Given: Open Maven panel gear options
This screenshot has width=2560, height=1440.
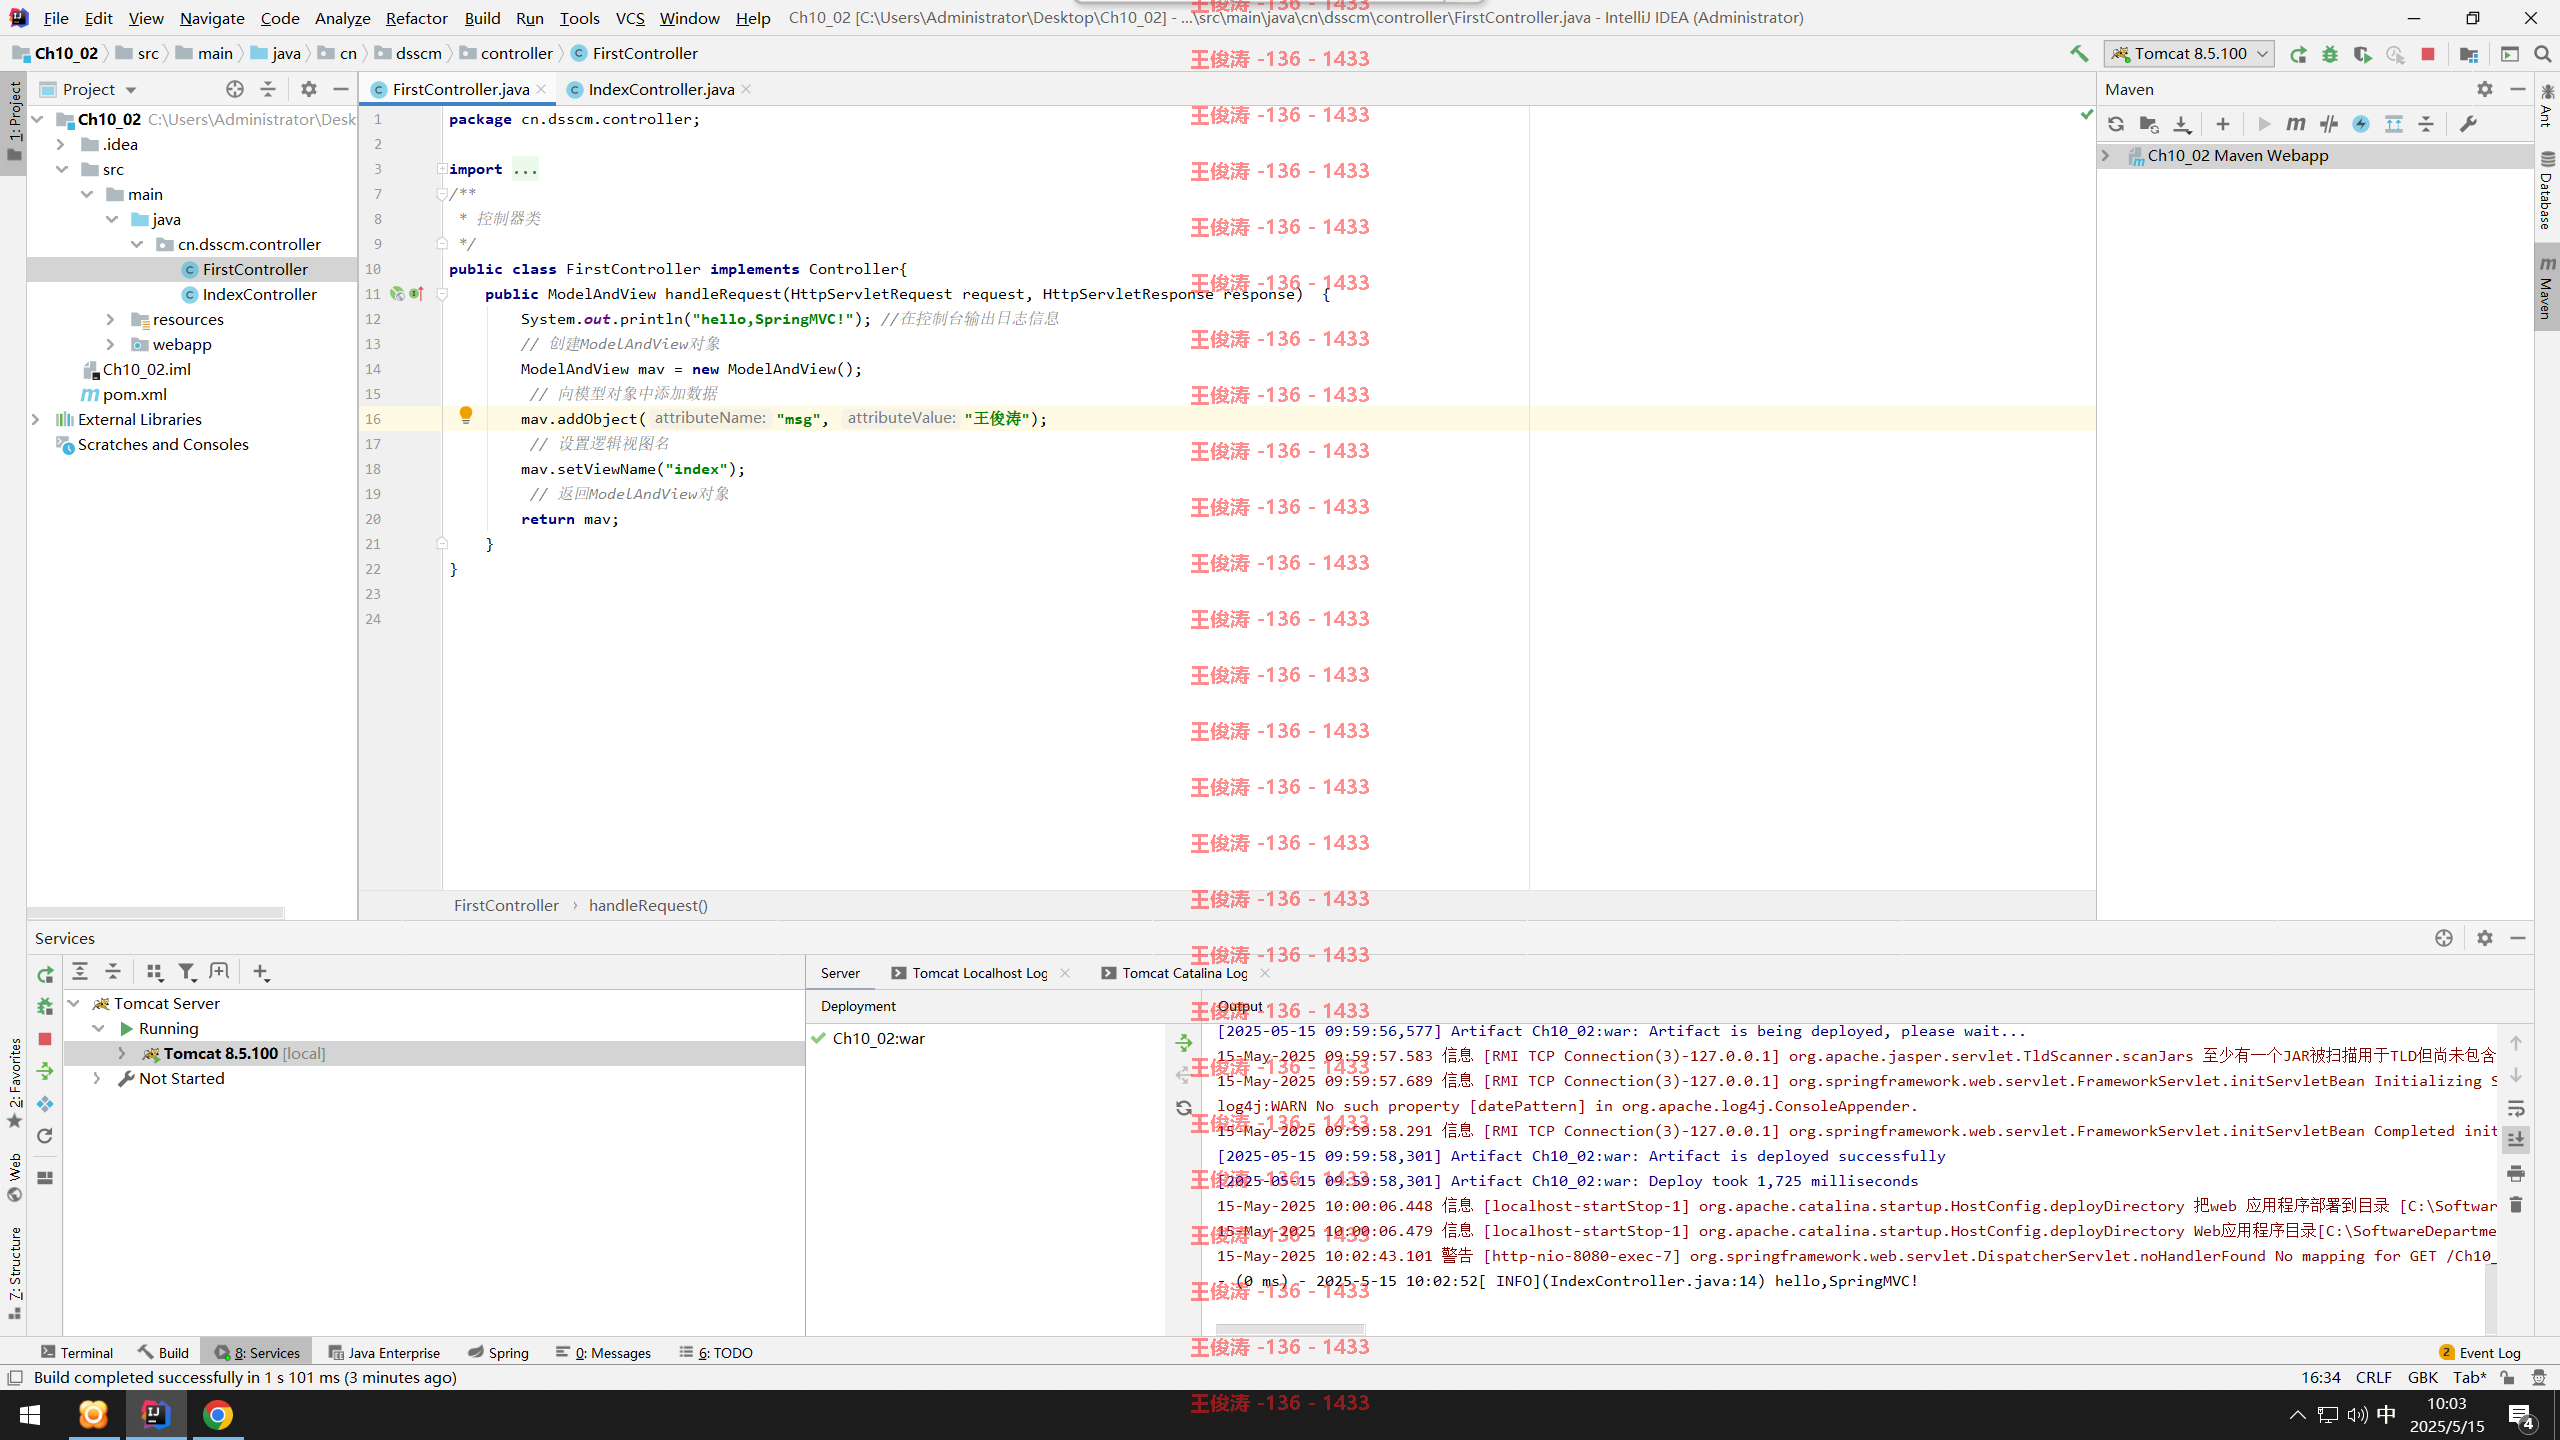Looking at the screenshot, I should tap(2485, 89).
